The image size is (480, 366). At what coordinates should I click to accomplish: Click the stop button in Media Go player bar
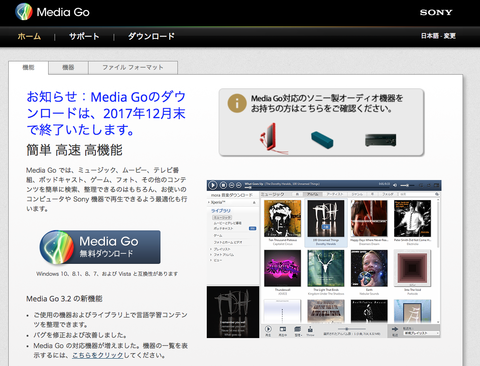pyautogui.click(x=224, y=185)
